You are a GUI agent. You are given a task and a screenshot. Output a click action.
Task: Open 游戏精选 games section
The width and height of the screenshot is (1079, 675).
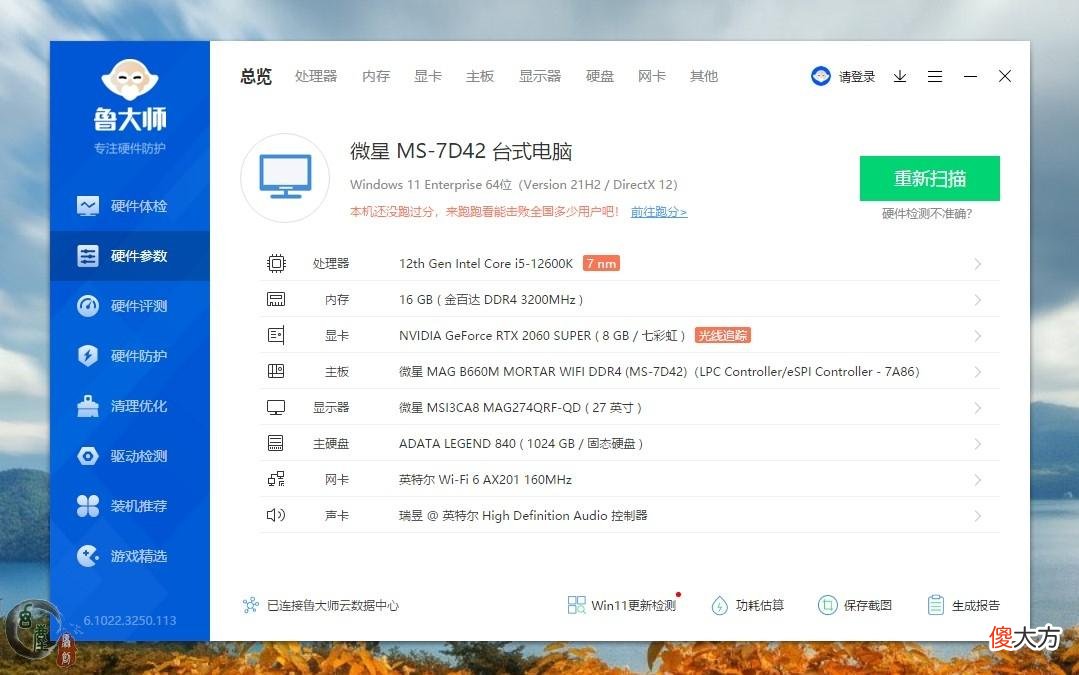click(129, 556)
